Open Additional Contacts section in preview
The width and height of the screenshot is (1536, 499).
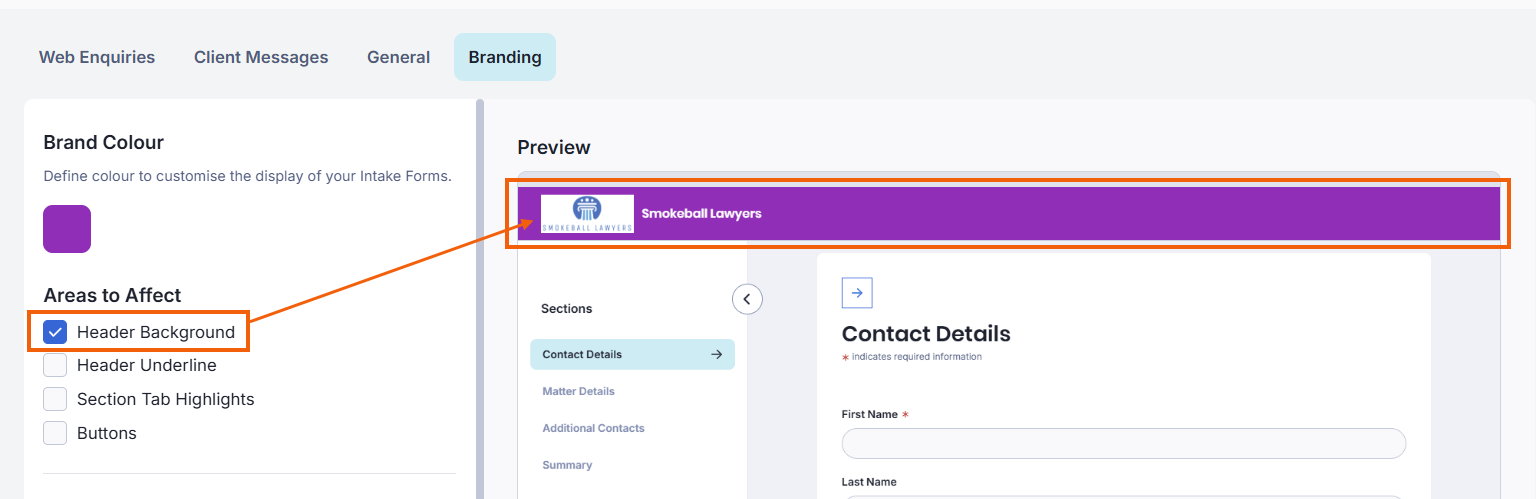[593, 428]
